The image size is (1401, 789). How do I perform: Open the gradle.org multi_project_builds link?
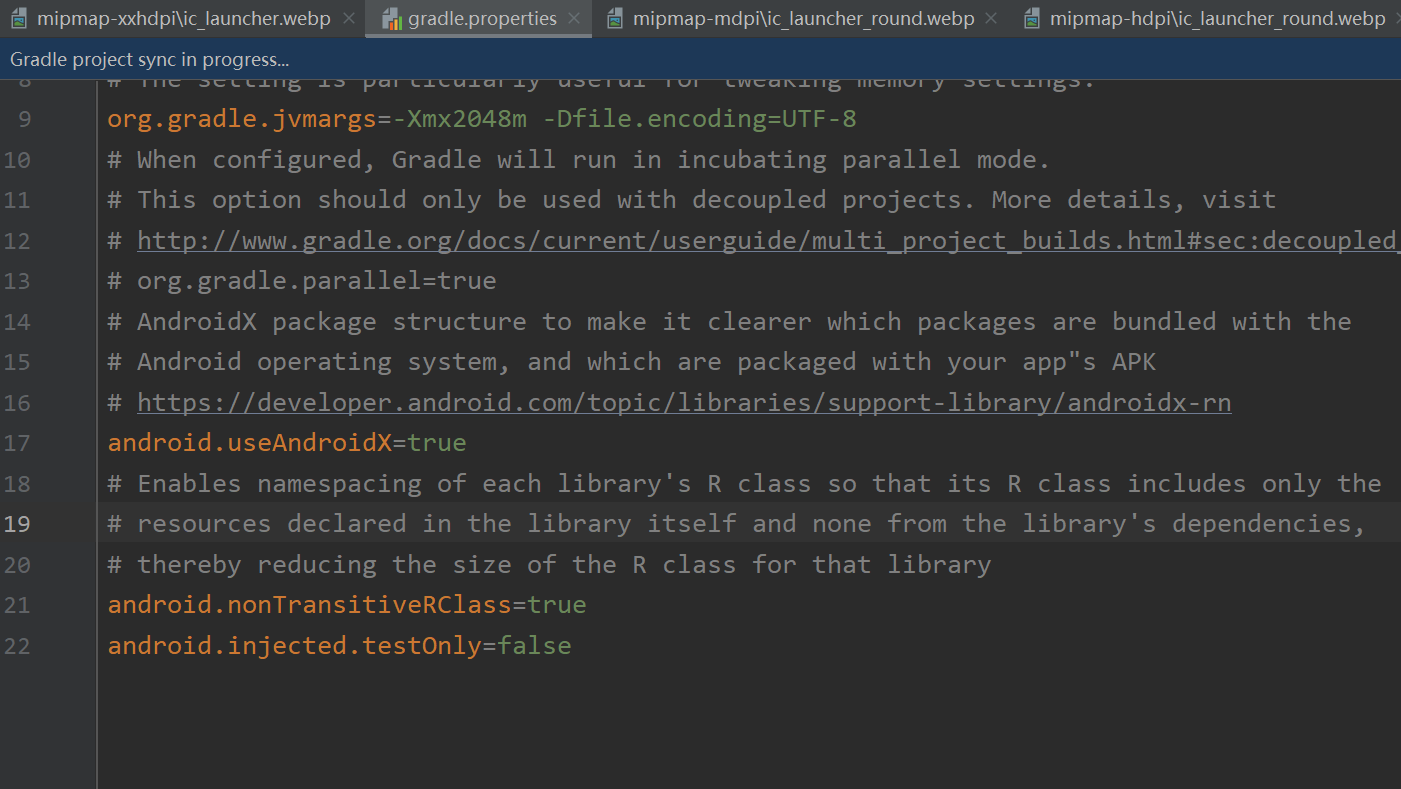[769, 241]
